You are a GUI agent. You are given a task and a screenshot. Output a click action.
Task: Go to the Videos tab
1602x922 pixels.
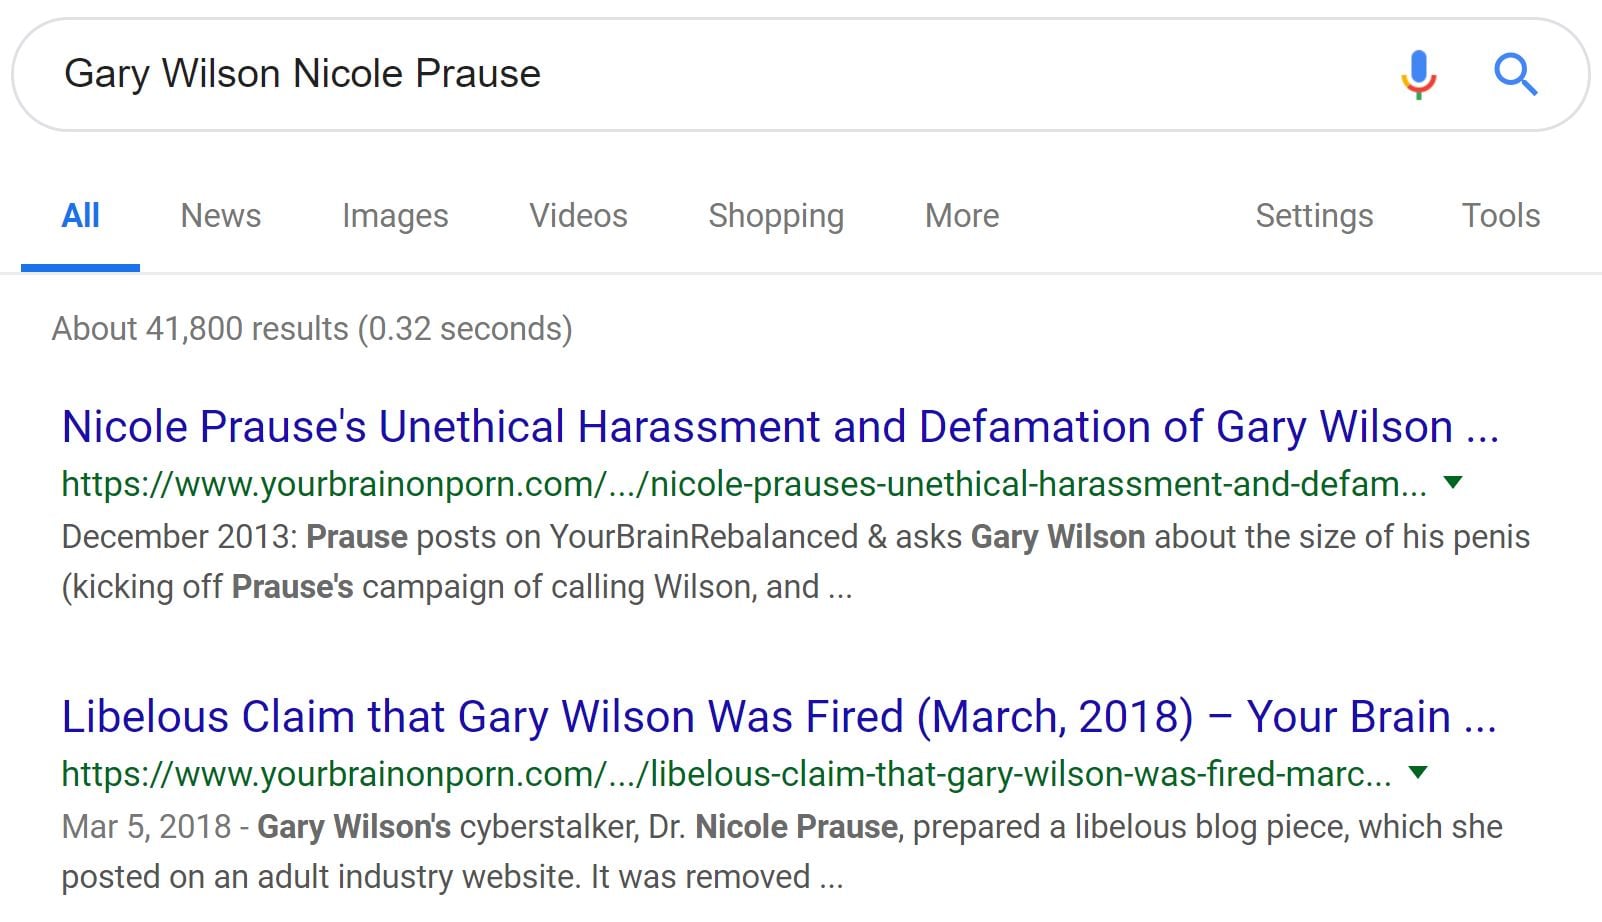click(578, 216)
